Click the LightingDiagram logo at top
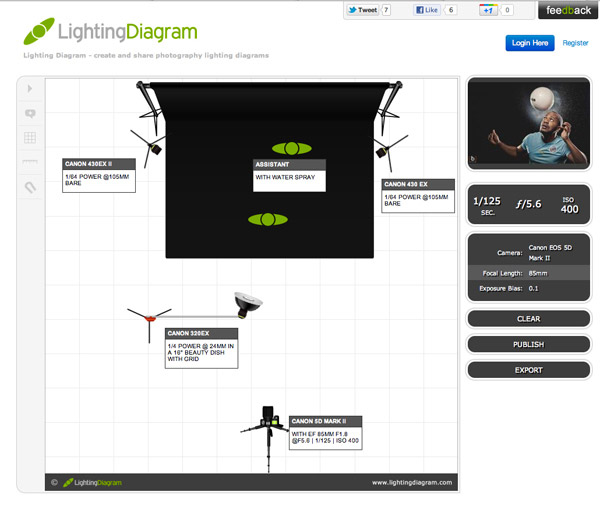Viewport: 600px width, 506px height. 111,31
